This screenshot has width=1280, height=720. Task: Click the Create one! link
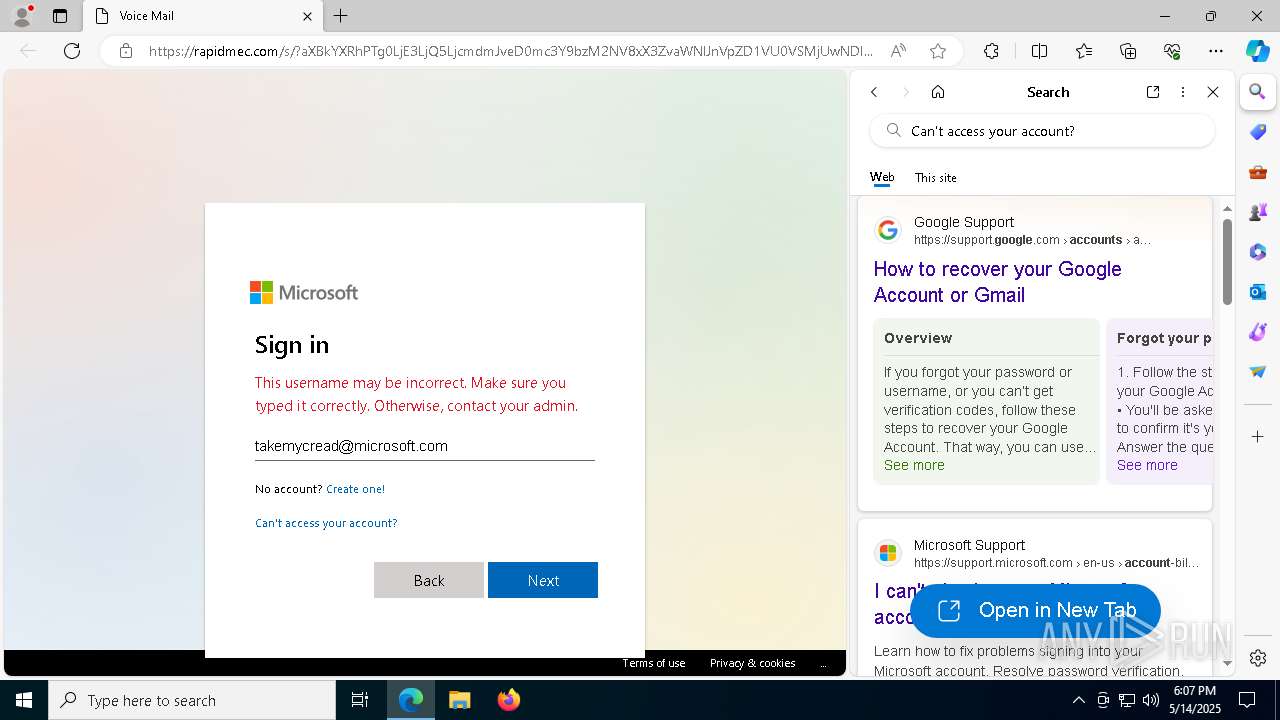click(x=355, y=489)
